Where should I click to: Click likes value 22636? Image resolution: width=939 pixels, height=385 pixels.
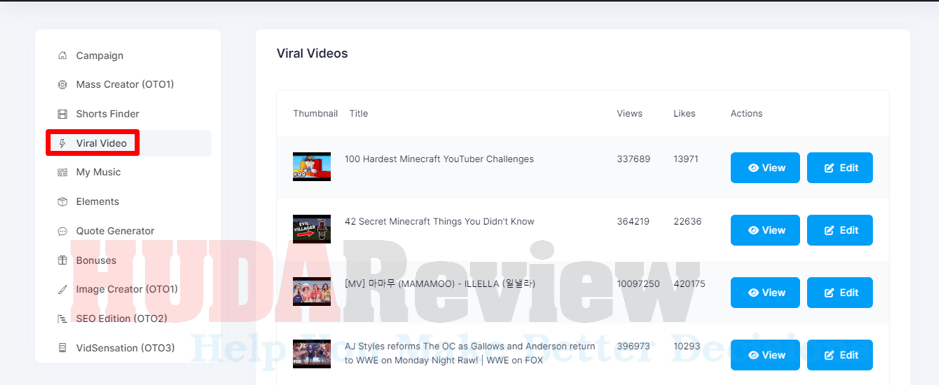point(688,222)
